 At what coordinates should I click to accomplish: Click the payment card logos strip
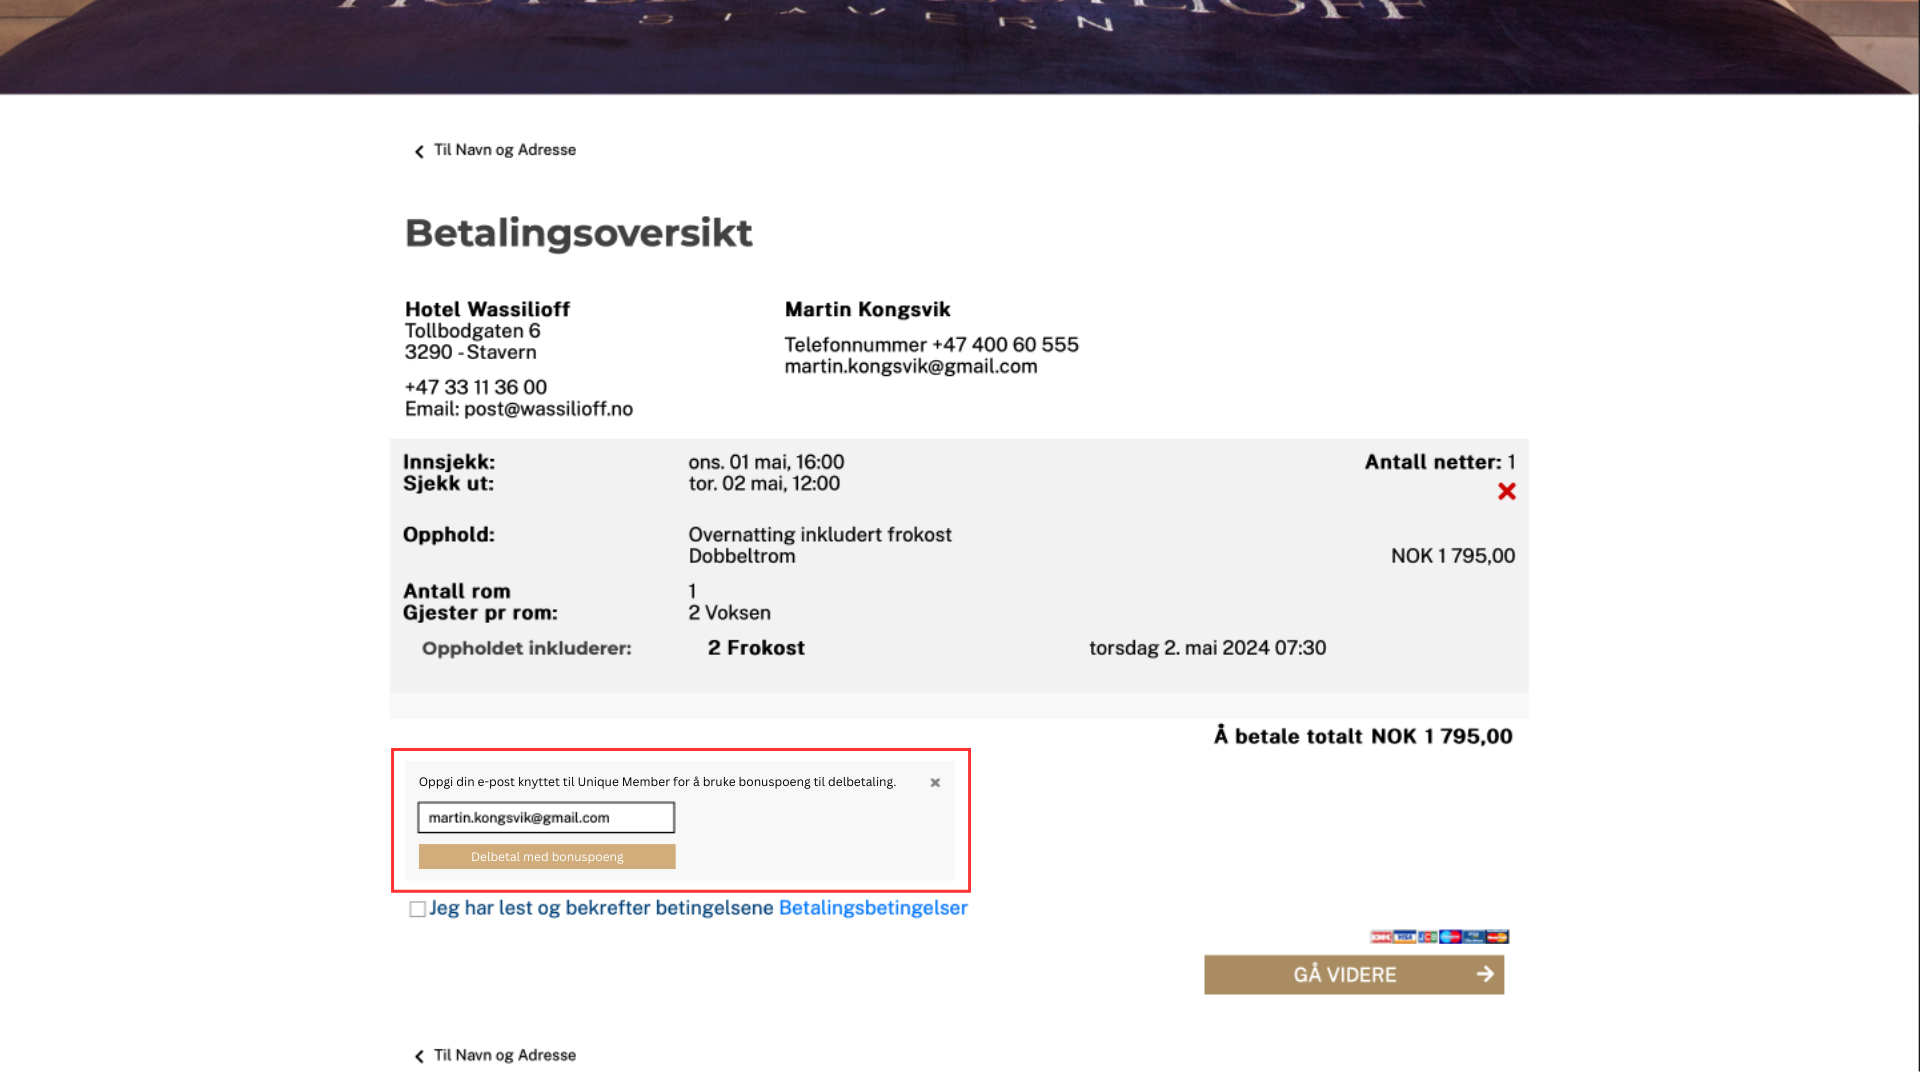[x=1439, y=937]
